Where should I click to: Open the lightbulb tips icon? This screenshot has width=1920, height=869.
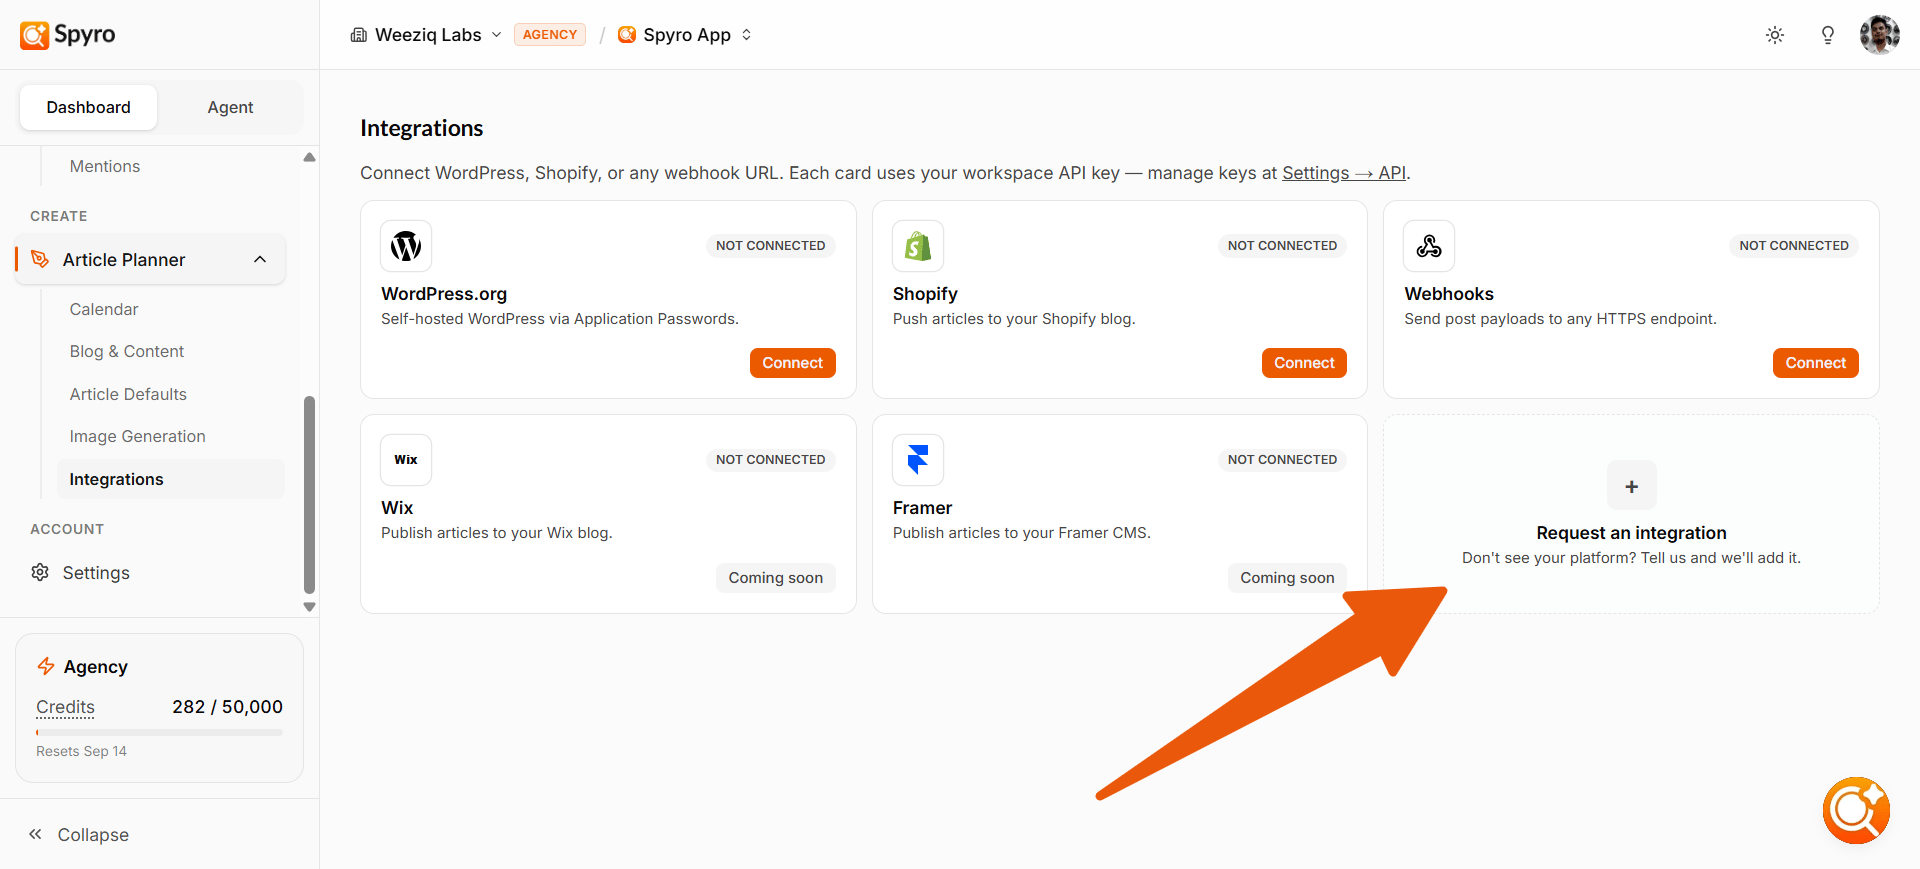point(1828,35)
